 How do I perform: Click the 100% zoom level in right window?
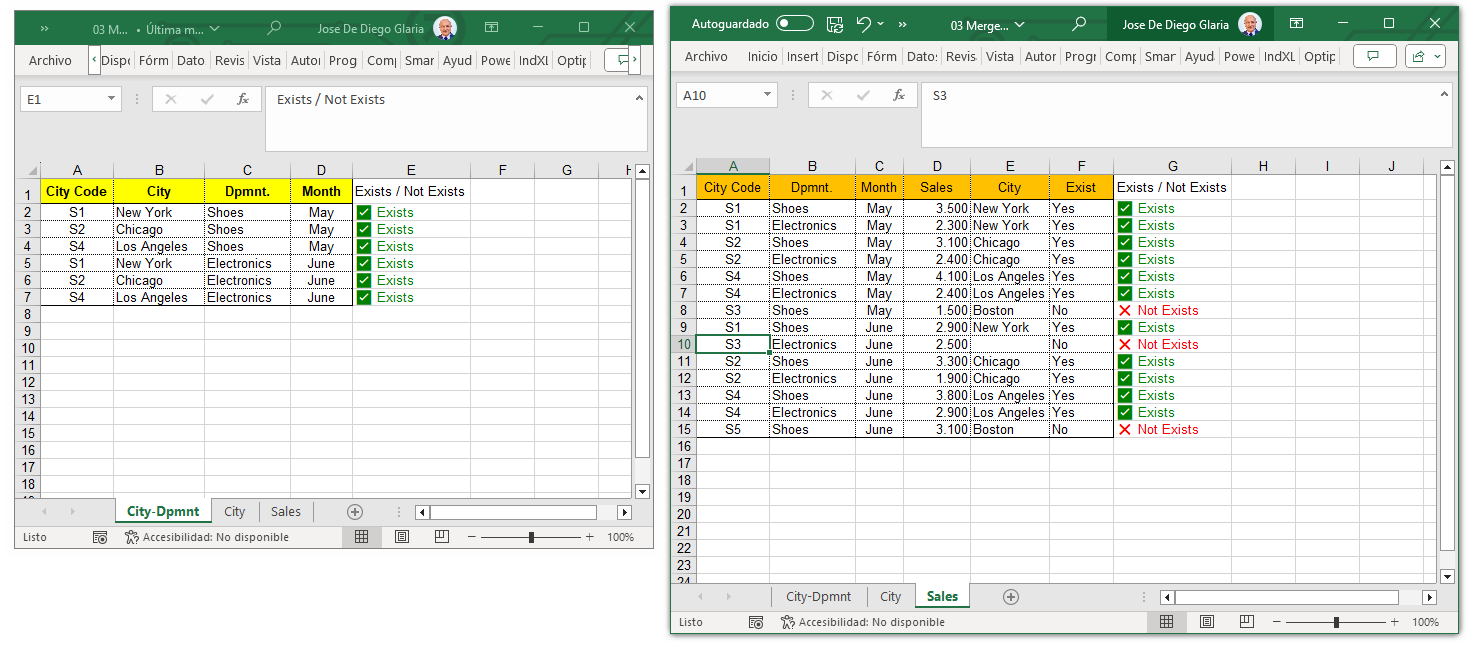coord(1426,622)
